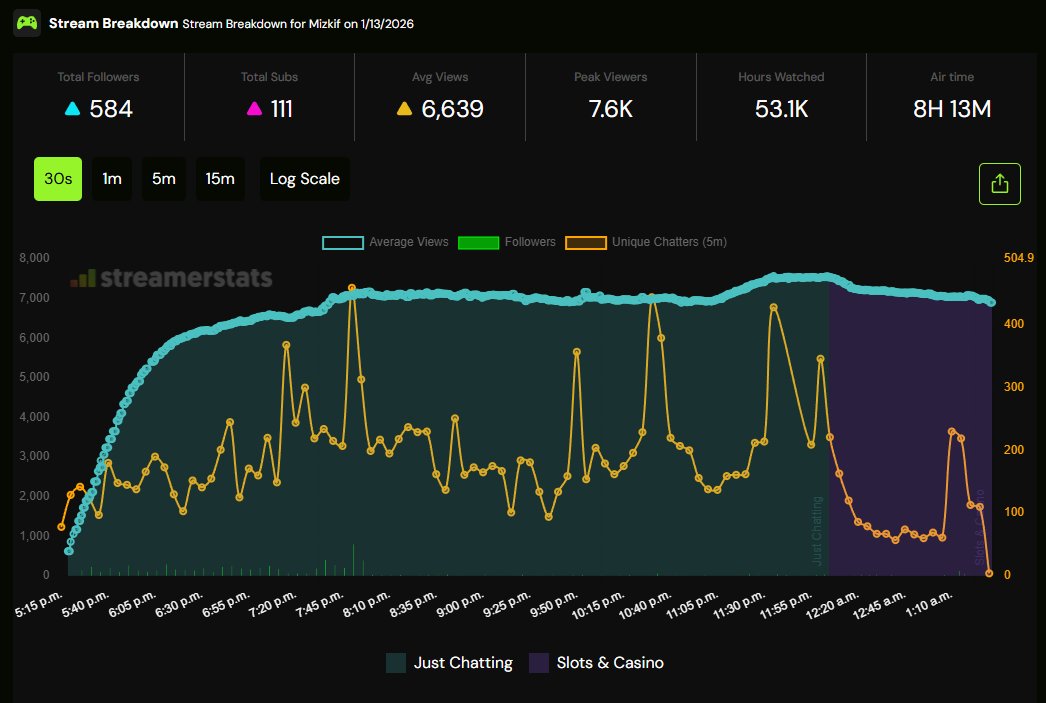This screenshot has width=1046, height=703.
Task: Click the 5:15 p.m. time axis label
Action: (39, 604)
